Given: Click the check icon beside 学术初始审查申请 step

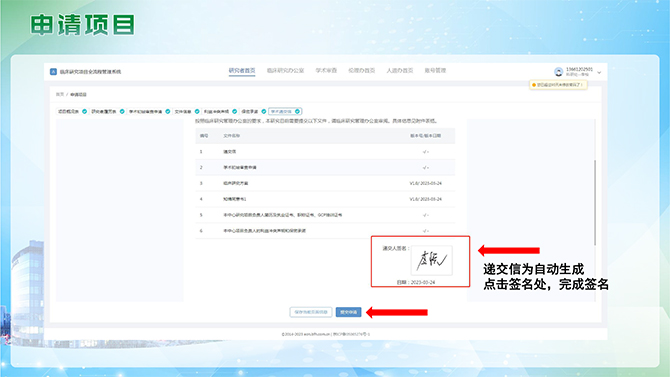Looking at the screenshot, I should (168, 112).
